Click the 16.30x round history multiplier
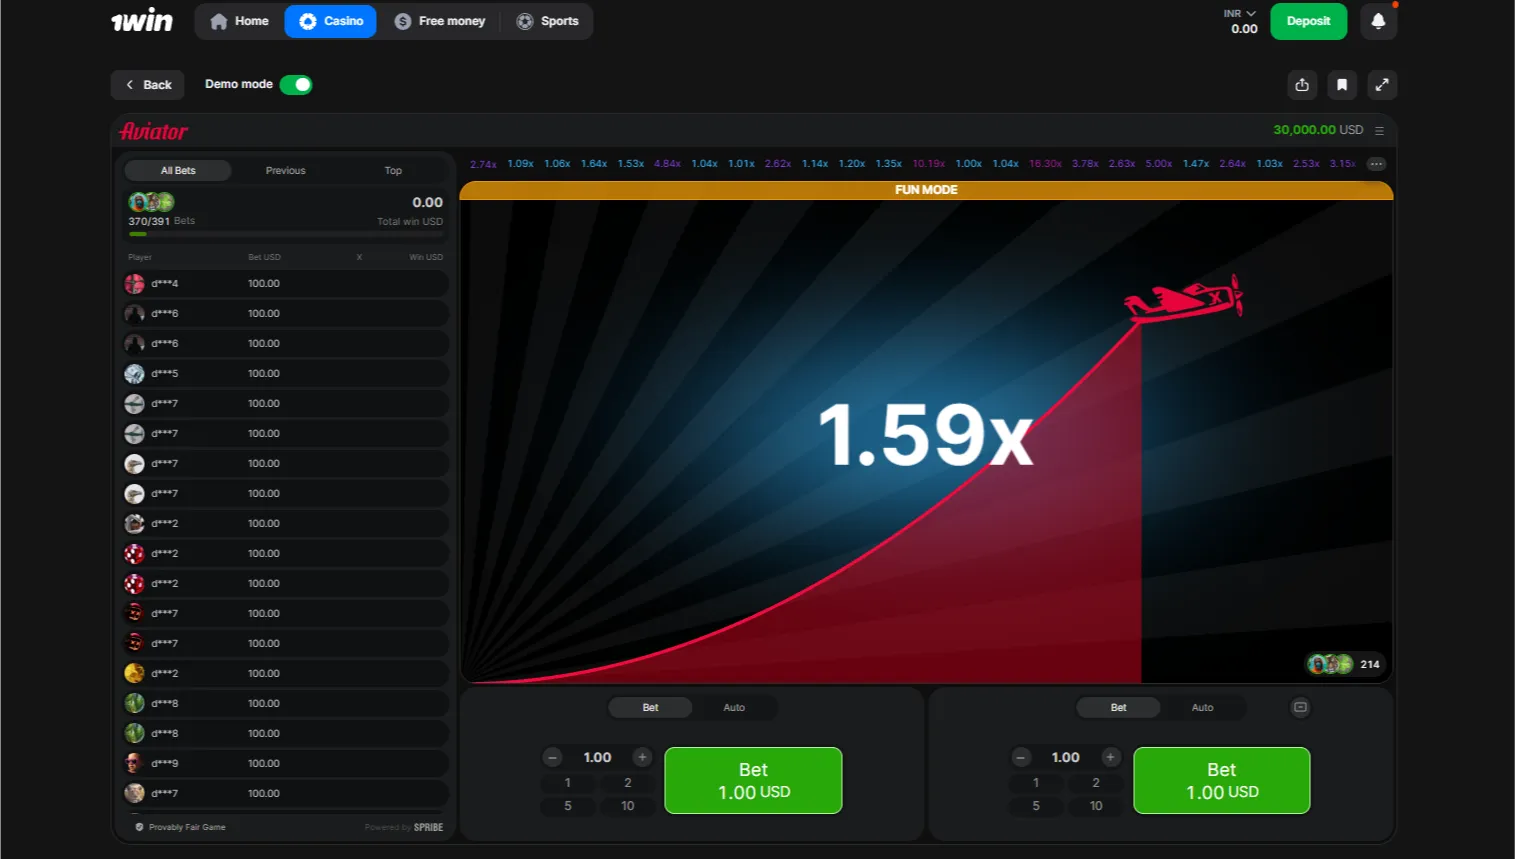The height and width of the screenshot is (859, 1515). 1045,164
